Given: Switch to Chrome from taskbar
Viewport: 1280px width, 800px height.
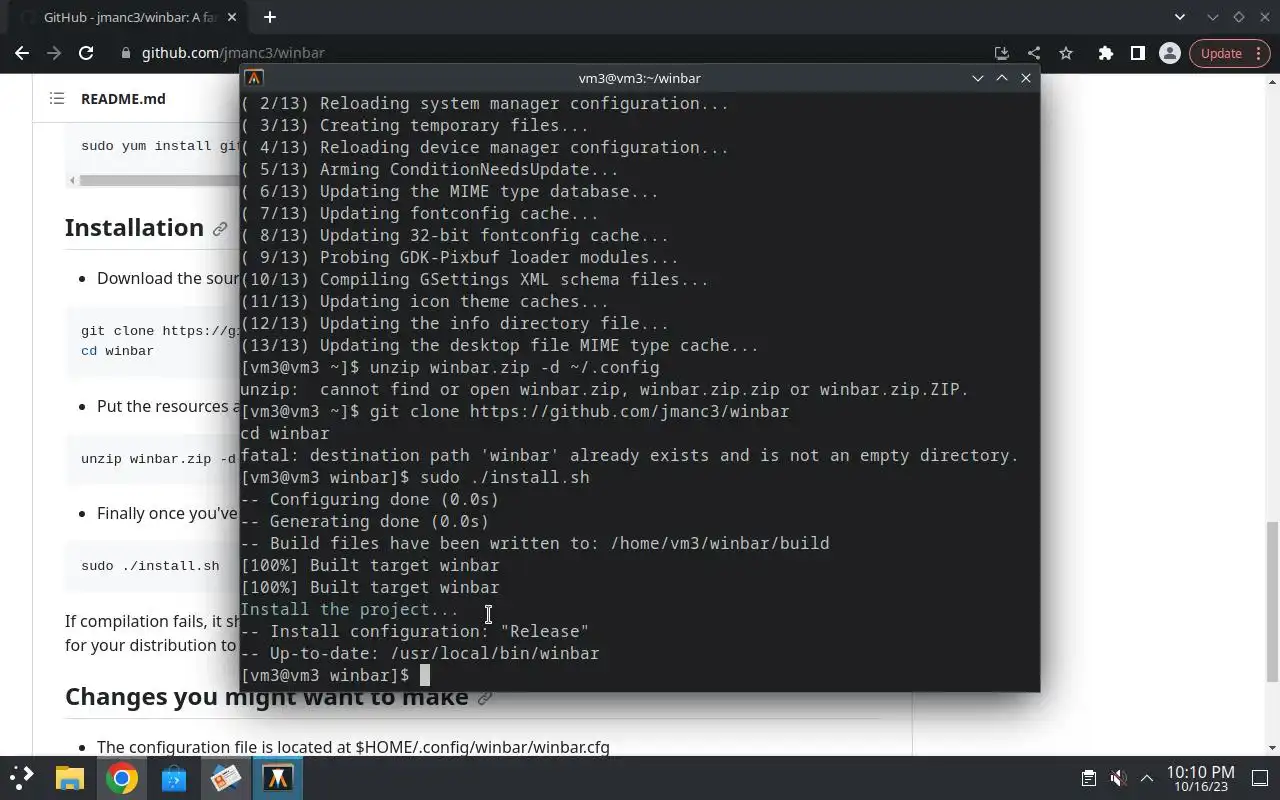Looking at the screenshot, I should 122,778.
